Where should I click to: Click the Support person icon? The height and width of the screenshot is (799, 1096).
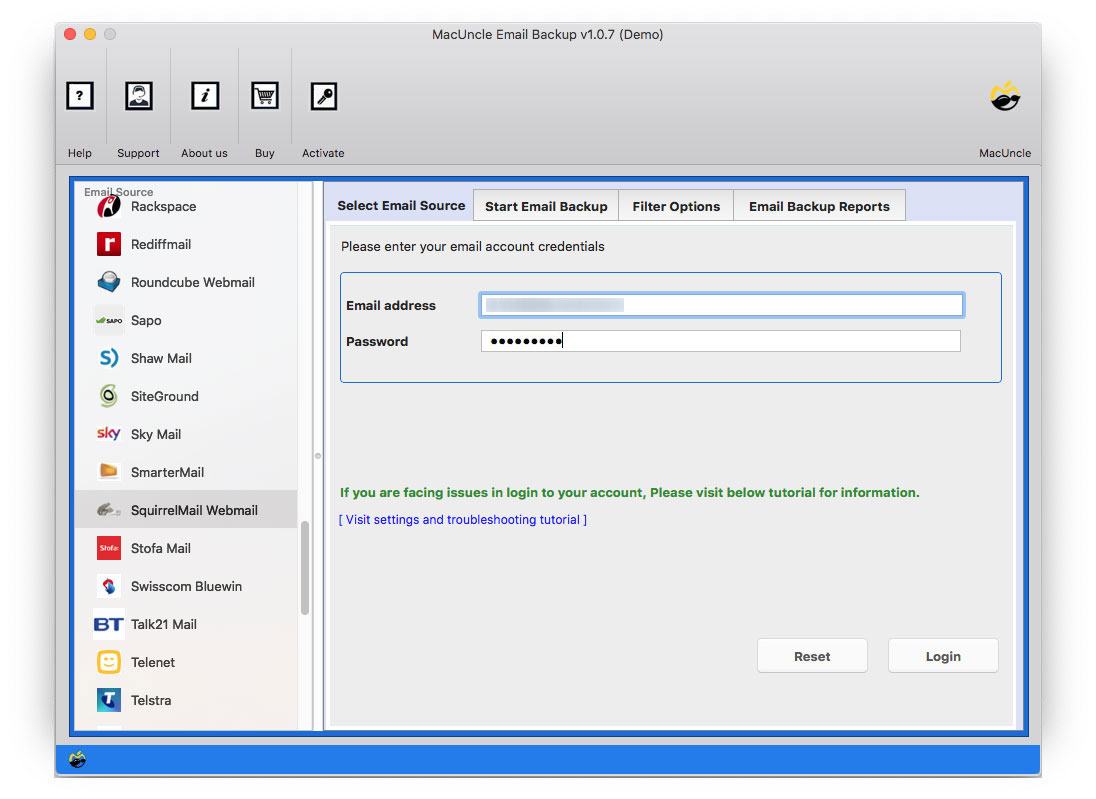tap(138, 96)
